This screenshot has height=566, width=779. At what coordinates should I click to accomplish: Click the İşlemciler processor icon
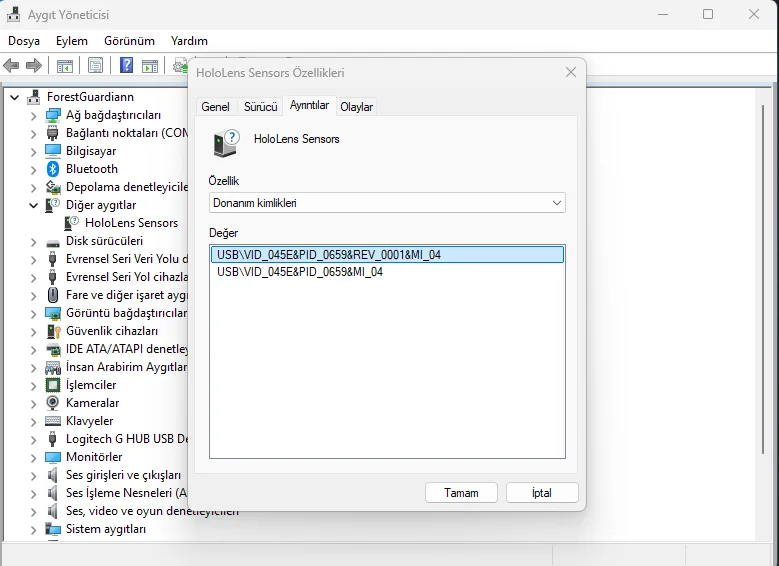53,385
